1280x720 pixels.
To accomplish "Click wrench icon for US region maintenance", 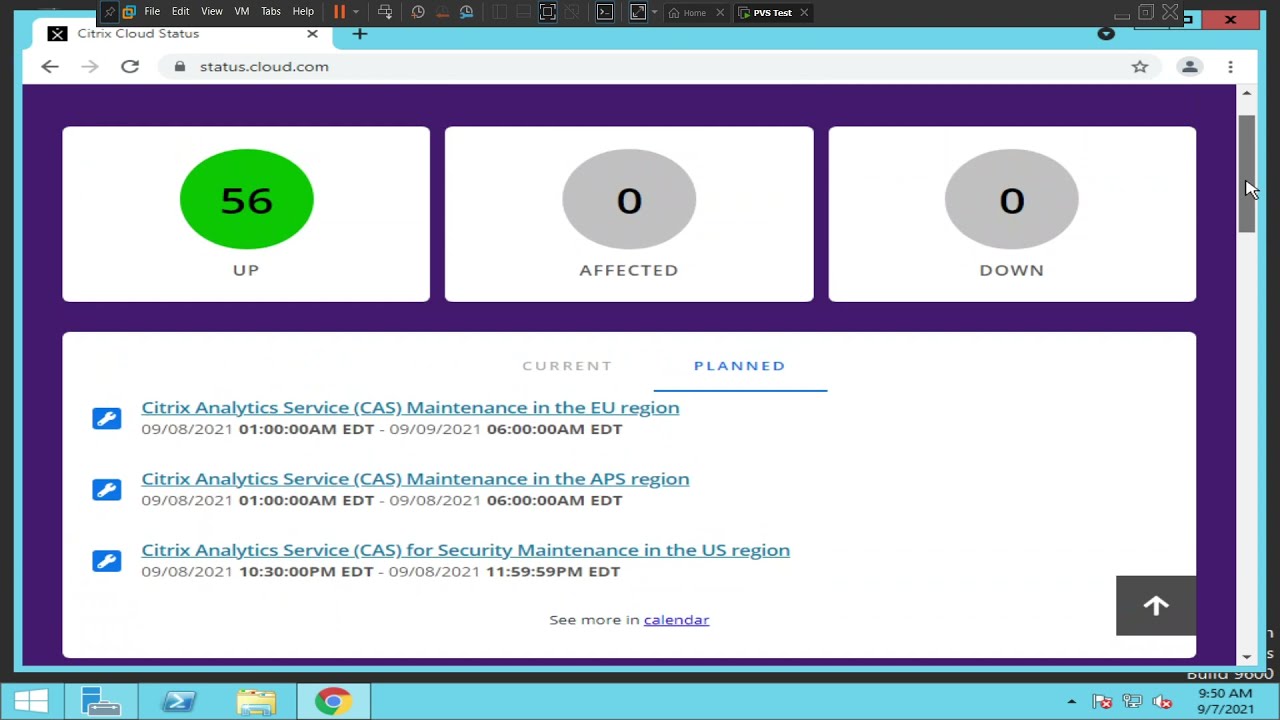I will click(x=106, y=561).
